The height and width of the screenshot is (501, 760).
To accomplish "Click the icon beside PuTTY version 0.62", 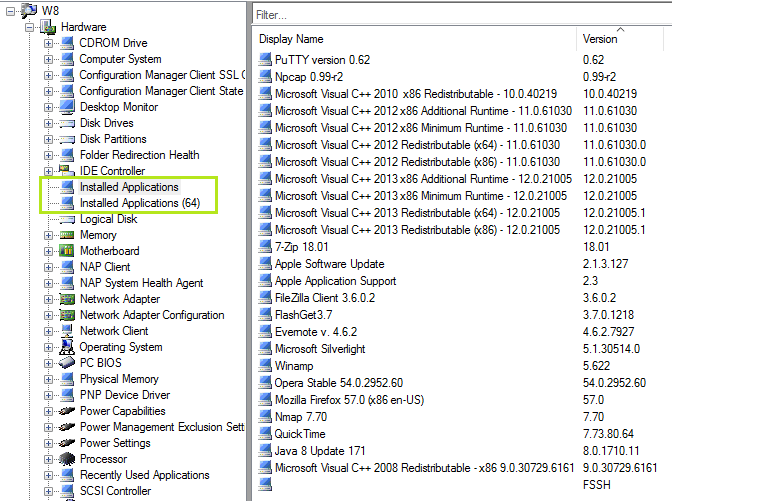I will pos(265,60).
